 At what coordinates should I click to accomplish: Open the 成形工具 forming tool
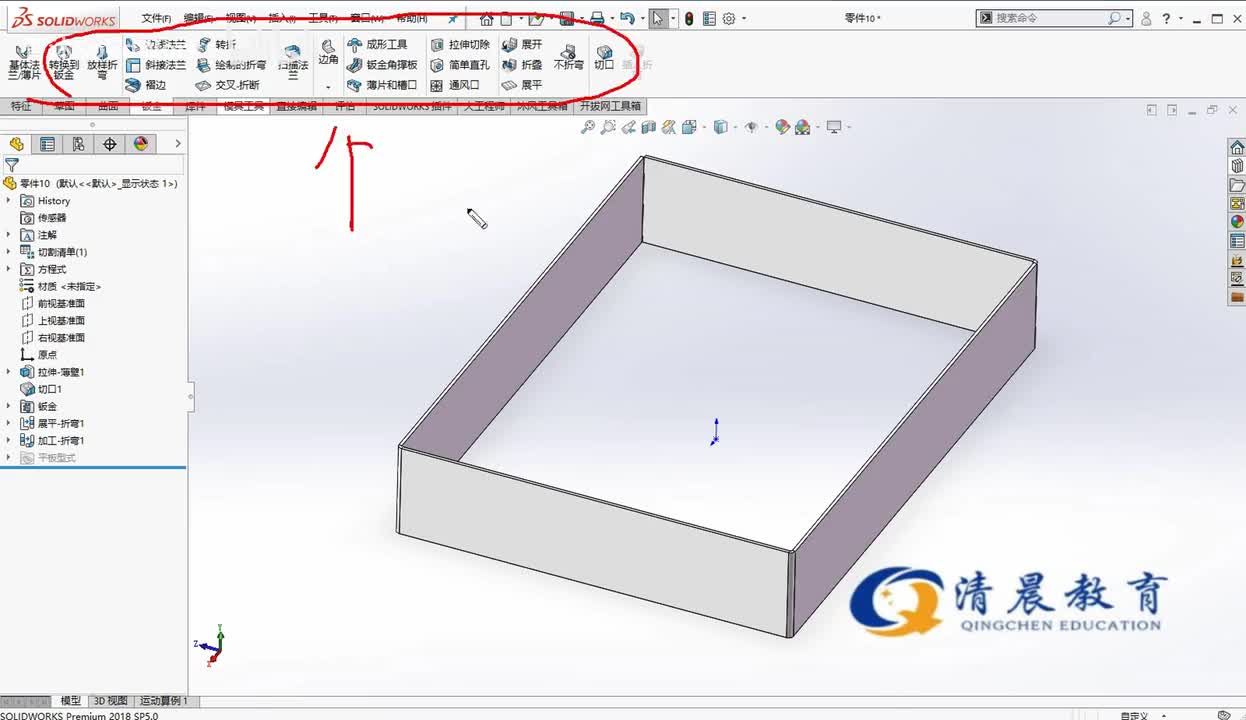[377, 45]
